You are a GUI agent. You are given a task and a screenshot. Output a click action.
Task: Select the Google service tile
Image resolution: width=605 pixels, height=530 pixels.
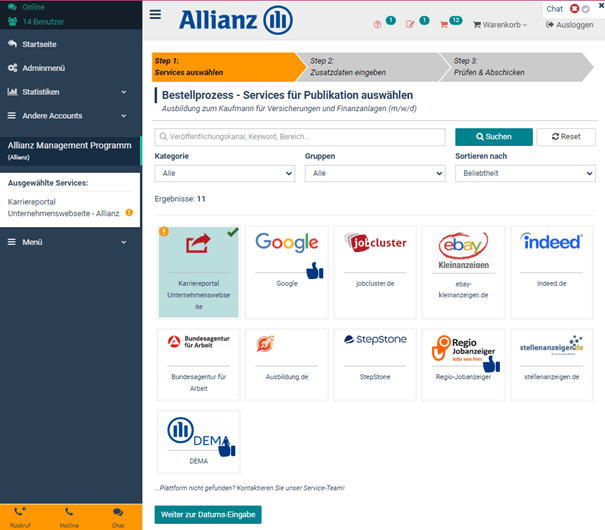pyautogui.click(x=287, y=272)
